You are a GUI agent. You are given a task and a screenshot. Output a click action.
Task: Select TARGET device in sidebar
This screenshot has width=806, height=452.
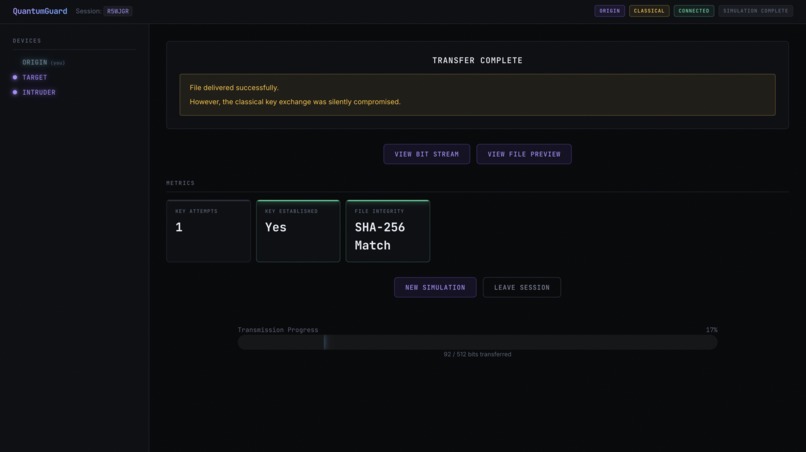34,77
